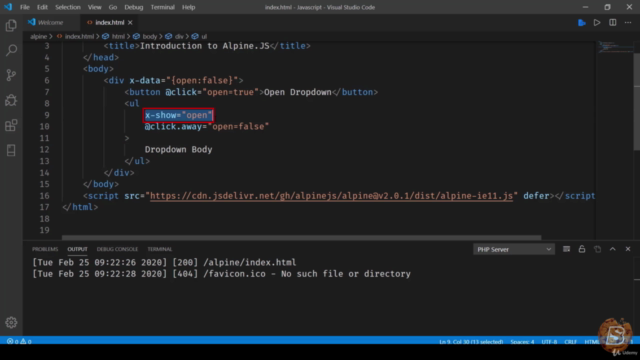Click the 'Dropdown Body' text on line 12
The width and height of the screenshot is (640, 360).
point(178,149)
